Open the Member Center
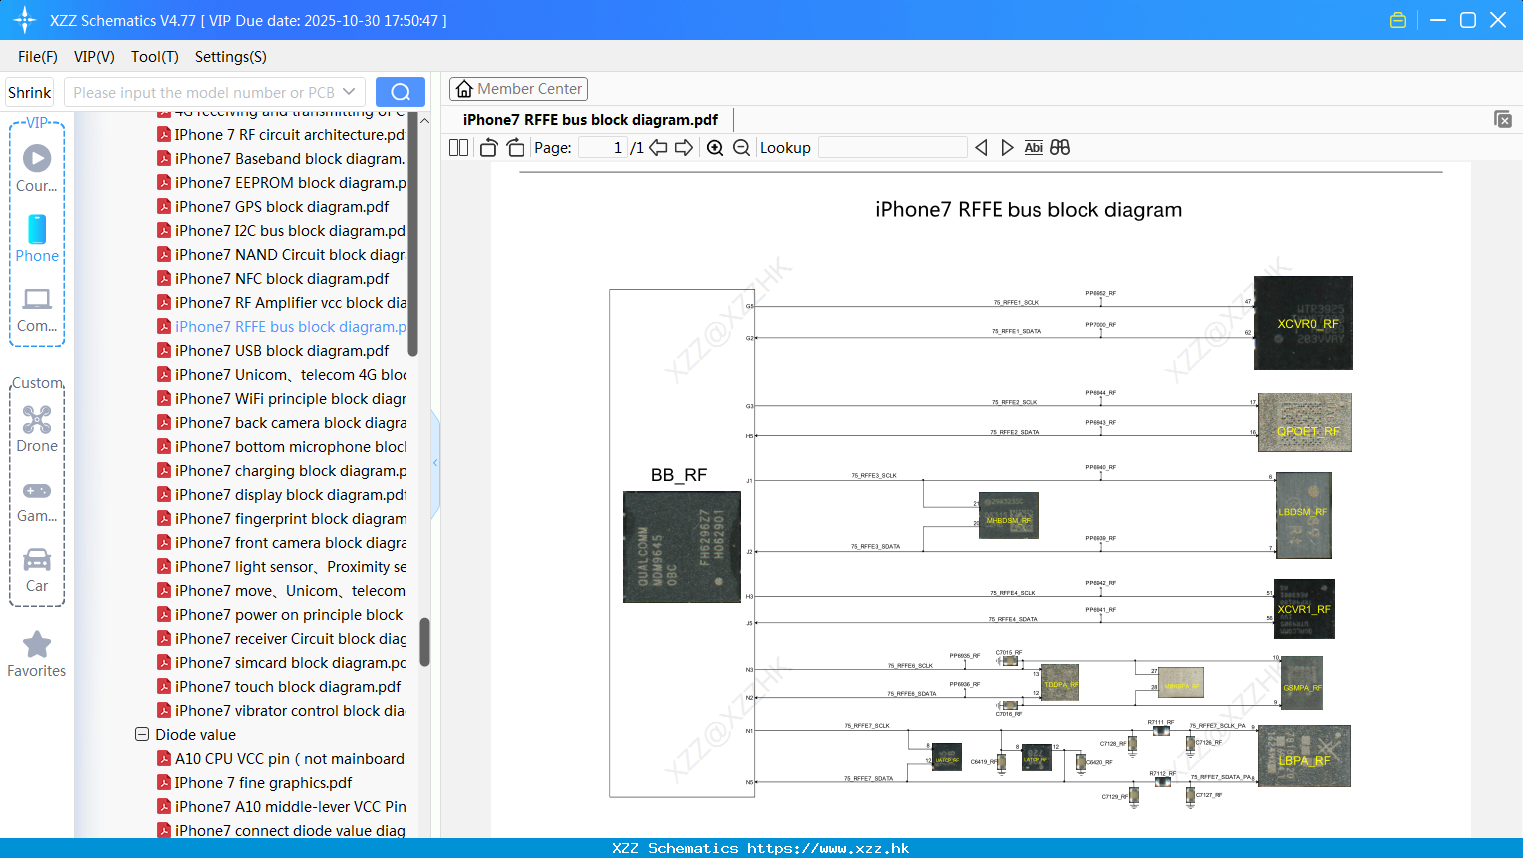 518,89
